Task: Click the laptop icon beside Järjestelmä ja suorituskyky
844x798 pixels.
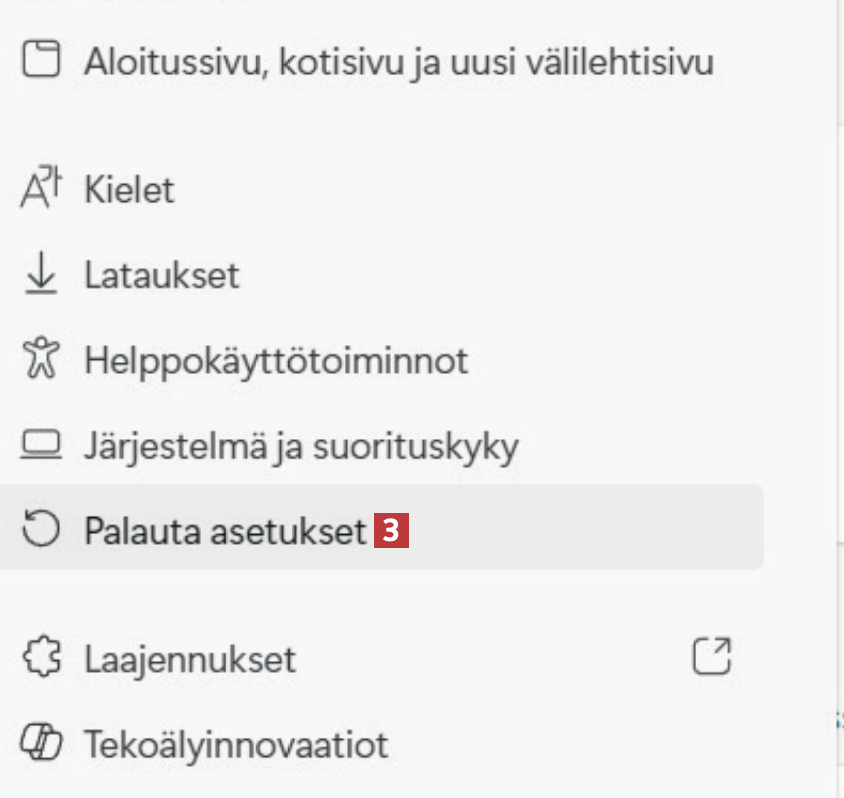Action: click(x=41, y=444)
